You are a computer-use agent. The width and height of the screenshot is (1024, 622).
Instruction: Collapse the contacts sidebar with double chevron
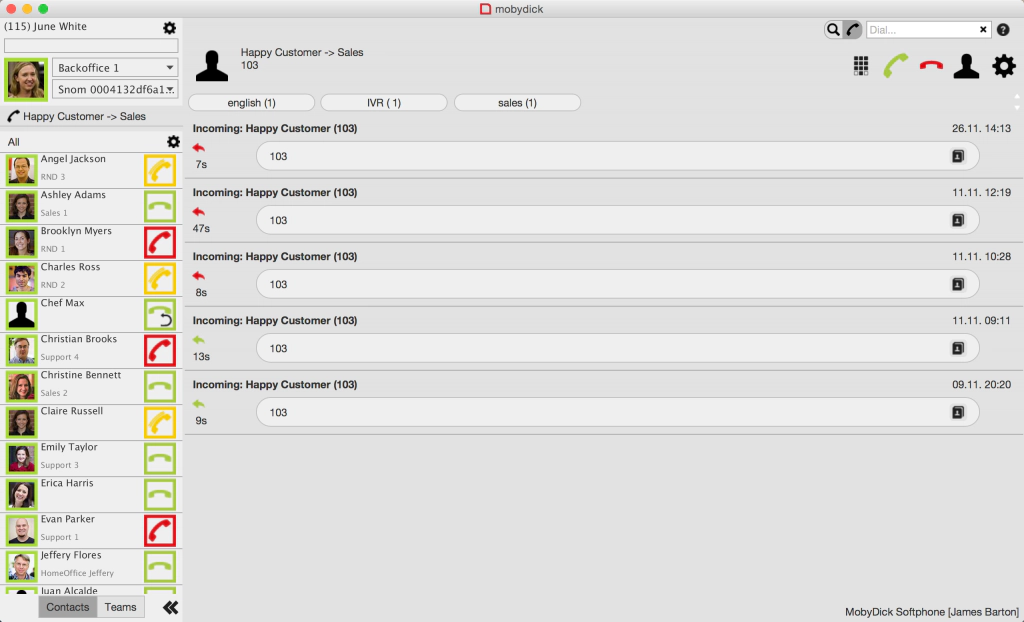pyautogui.click(x=170, y=607)
